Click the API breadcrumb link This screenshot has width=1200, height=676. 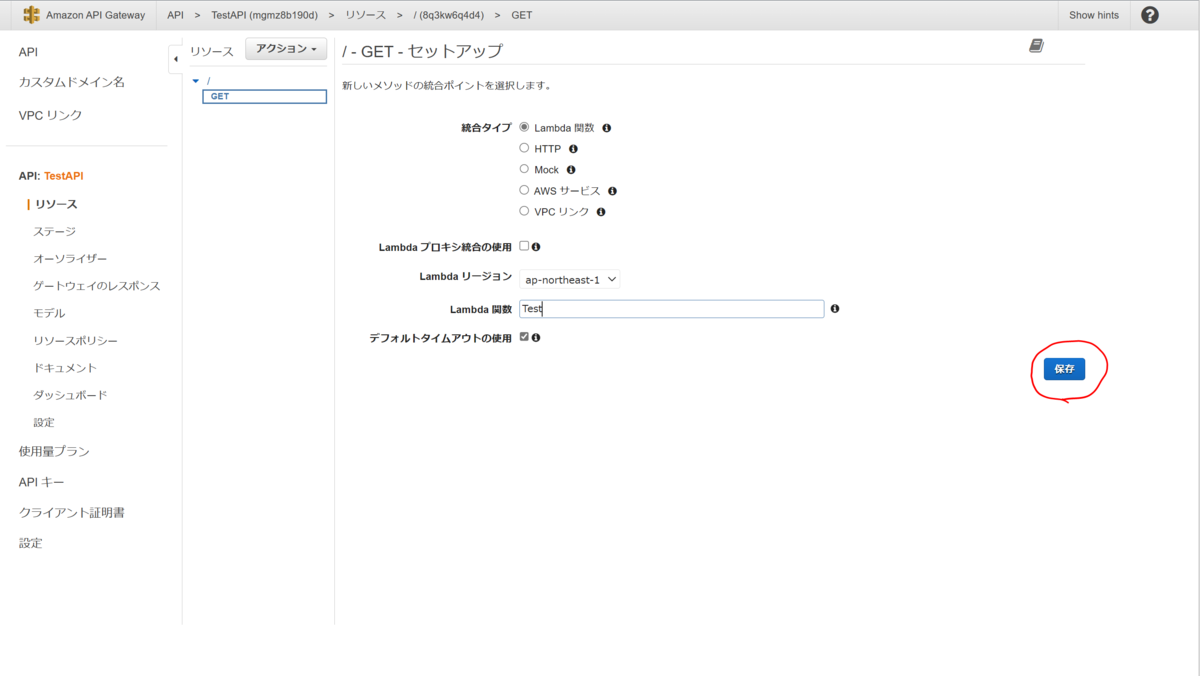(x=176, y=15)
